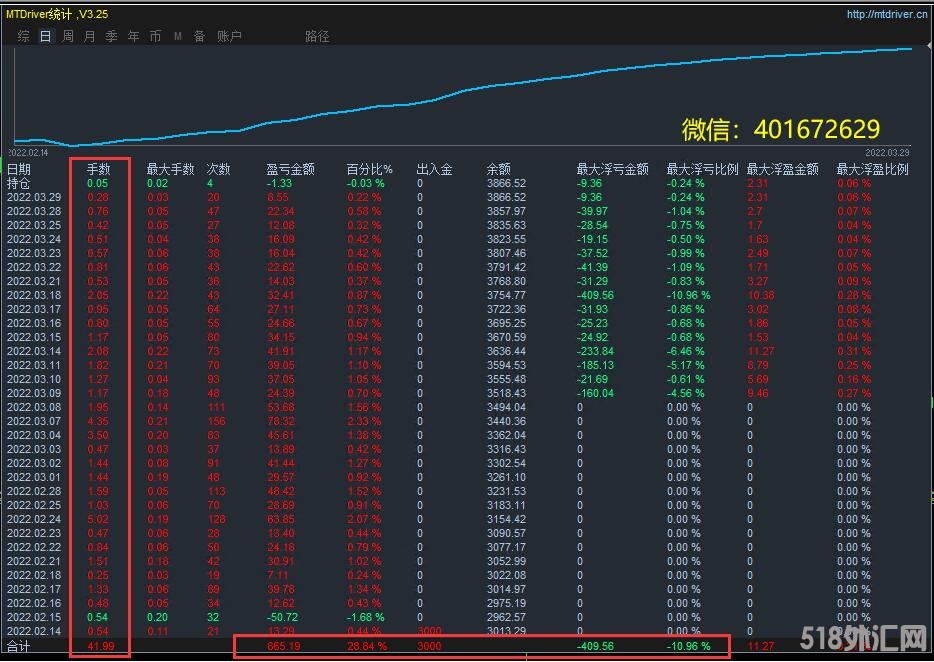
Task: Click the 合计 total row label
Action: click(x=19, y=647)
